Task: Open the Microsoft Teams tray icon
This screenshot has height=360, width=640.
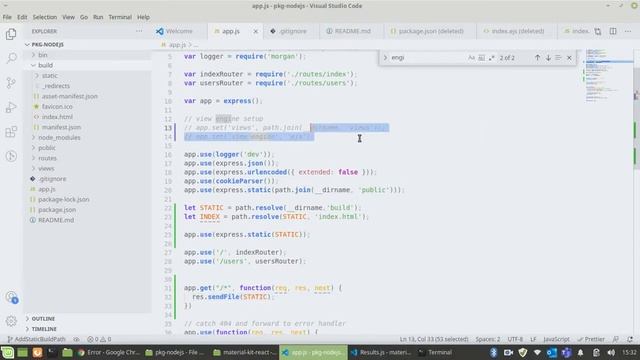Action: click(x=566, y=352)
